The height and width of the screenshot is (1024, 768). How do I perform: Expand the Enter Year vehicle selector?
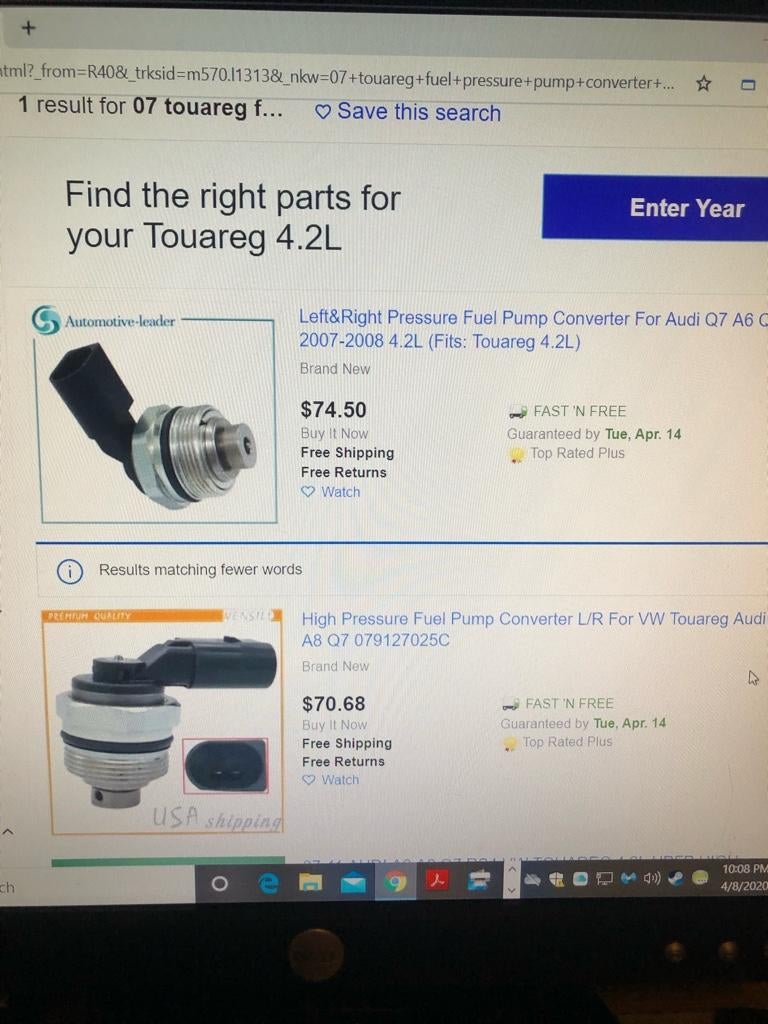655,208
